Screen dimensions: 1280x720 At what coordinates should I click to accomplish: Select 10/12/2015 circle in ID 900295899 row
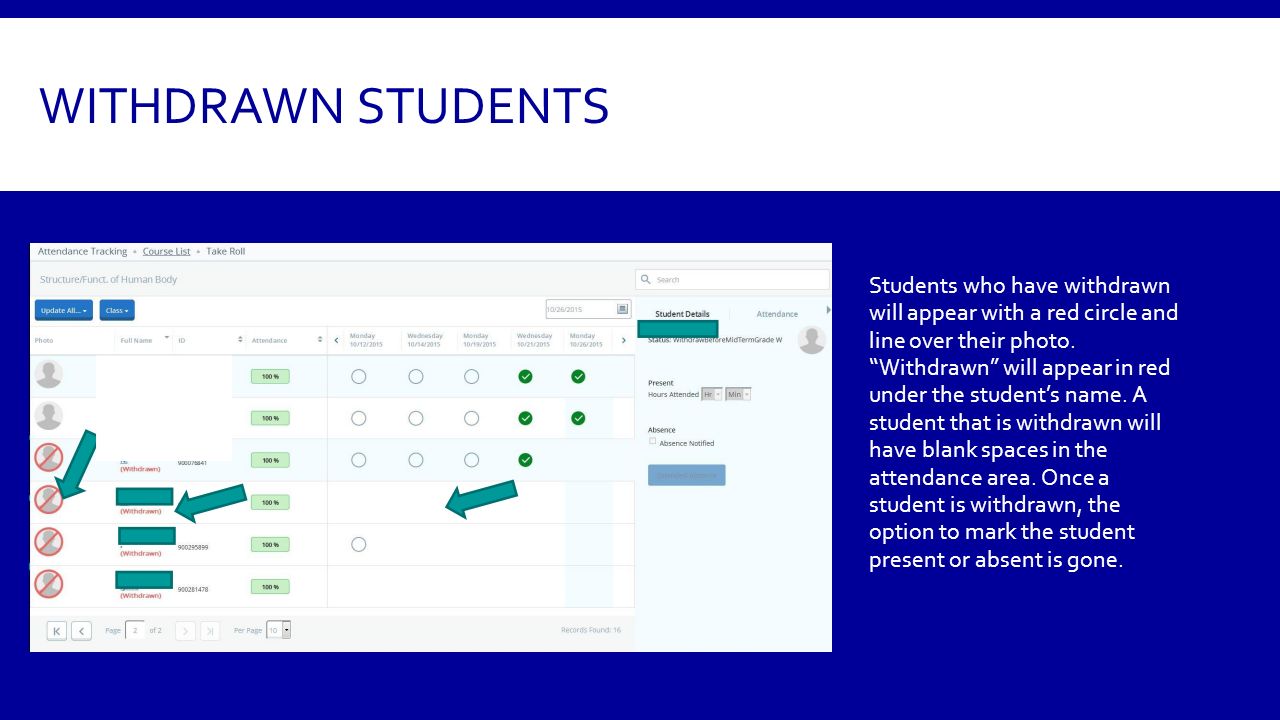[x=359, y=544]
